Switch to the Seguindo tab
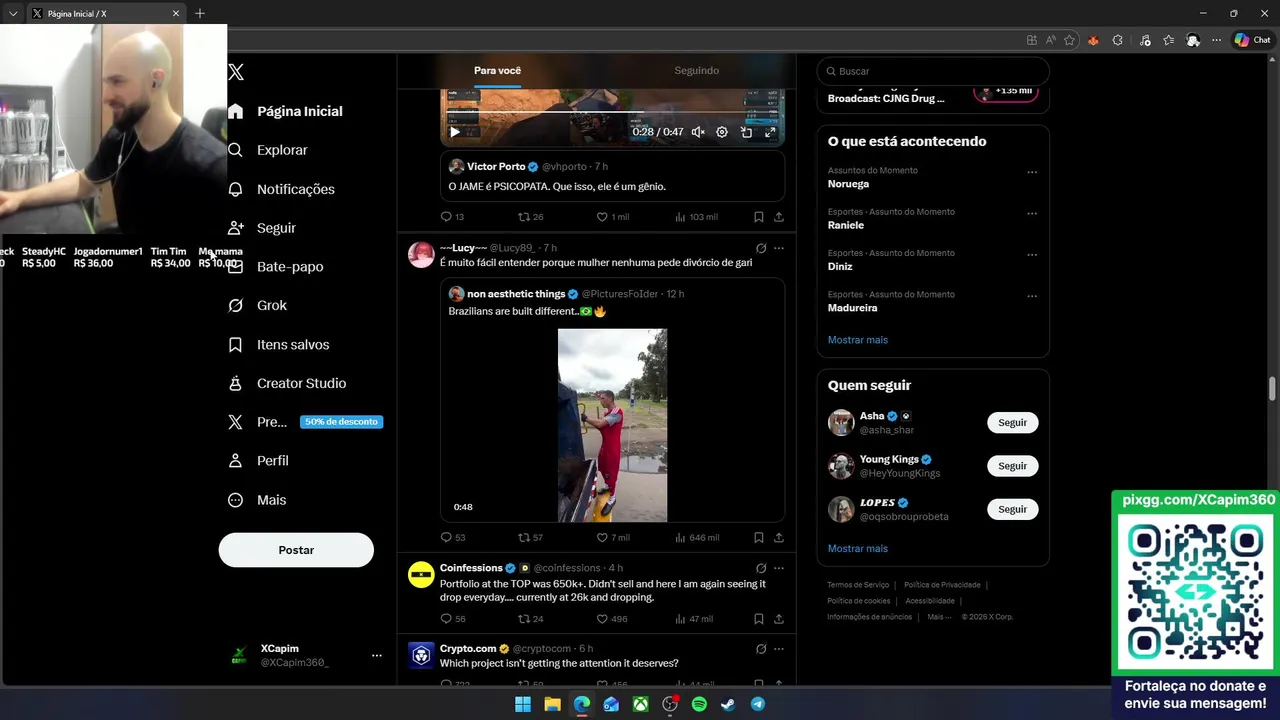Screen dimensions: 1280x720 tap(696, 71)
